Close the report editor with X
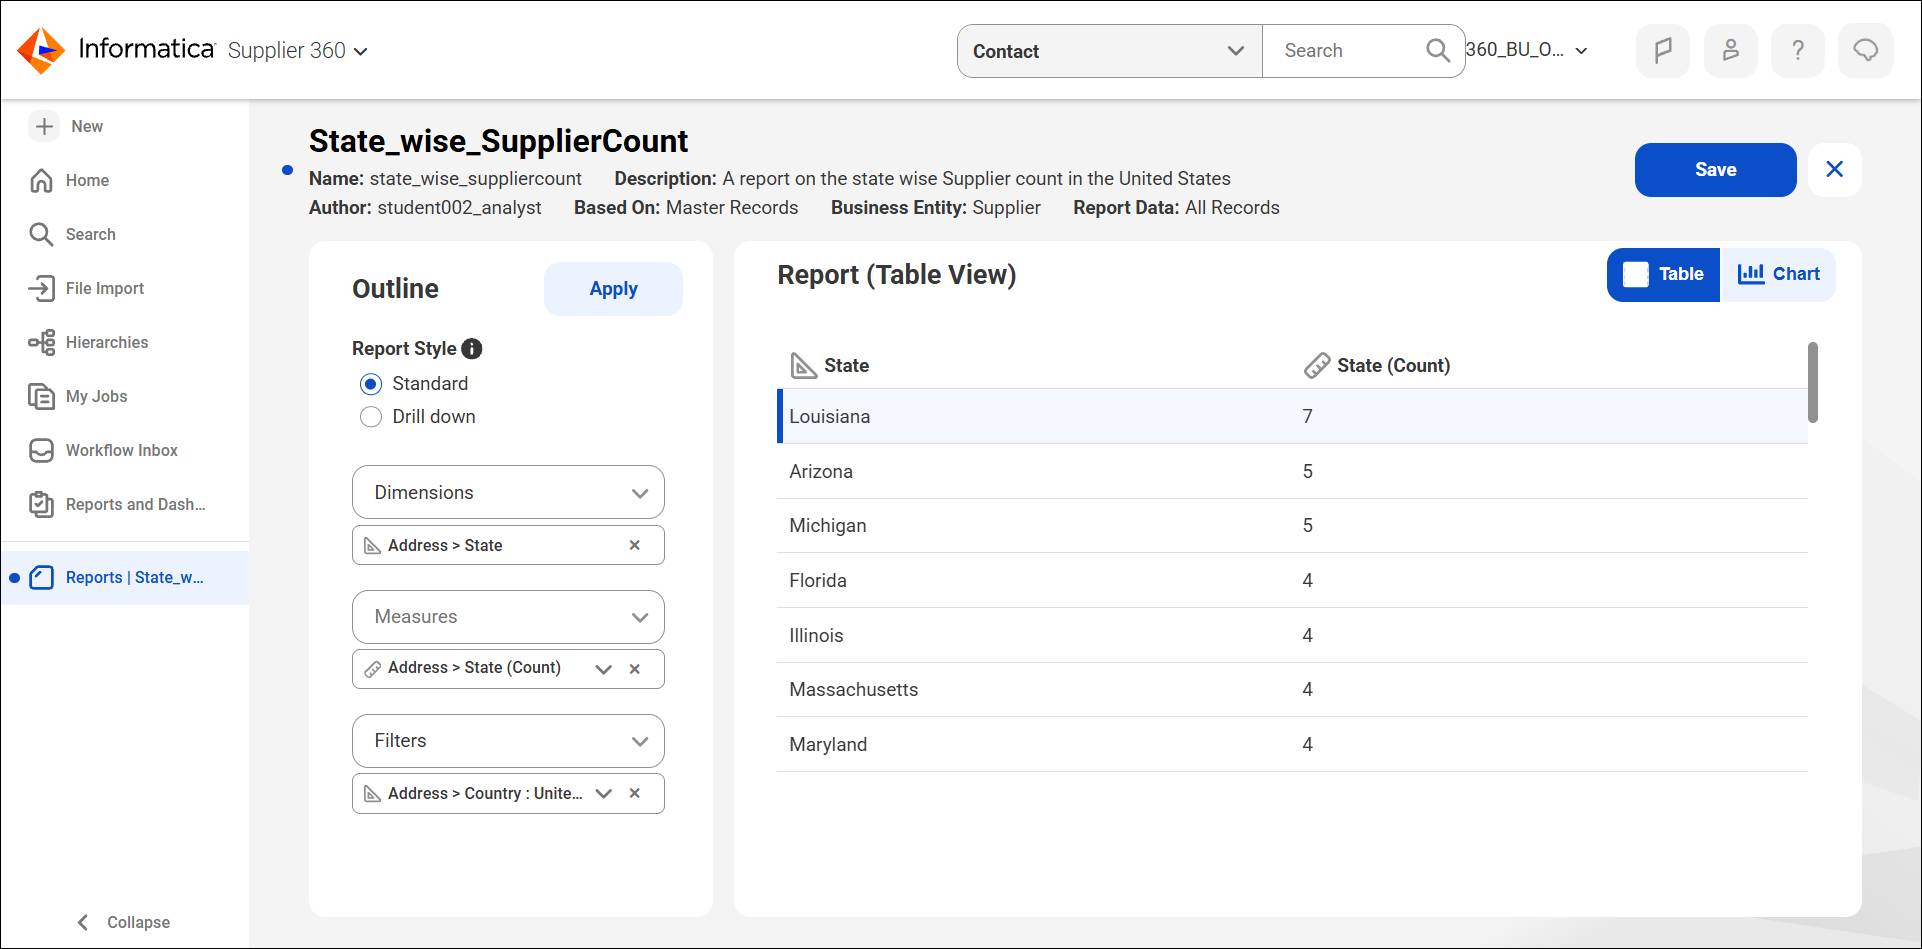Screen dimensions: 1922x949 [1835, 169]
